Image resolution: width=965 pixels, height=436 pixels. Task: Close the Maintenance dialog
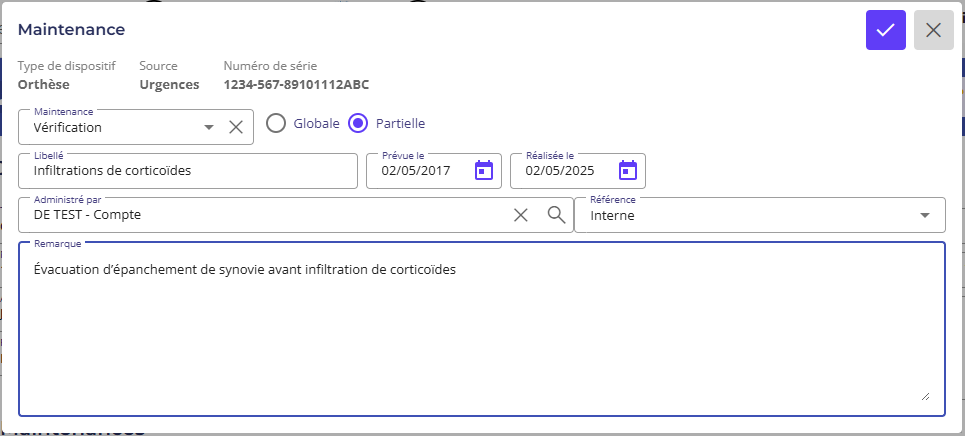pyautogui.click(x=933, y=30)
